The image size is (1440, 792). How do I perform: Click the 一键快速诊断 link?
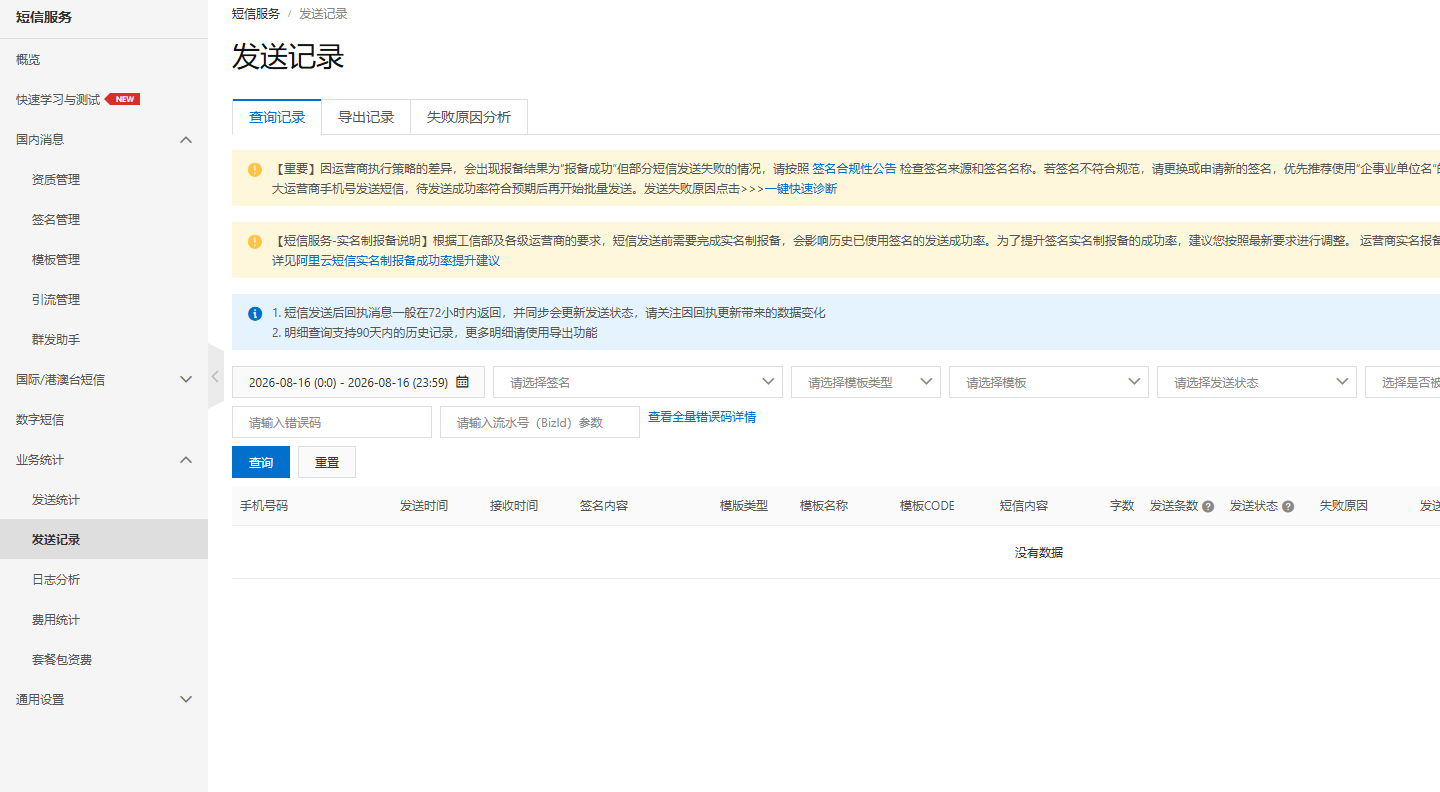coord(801,188)
